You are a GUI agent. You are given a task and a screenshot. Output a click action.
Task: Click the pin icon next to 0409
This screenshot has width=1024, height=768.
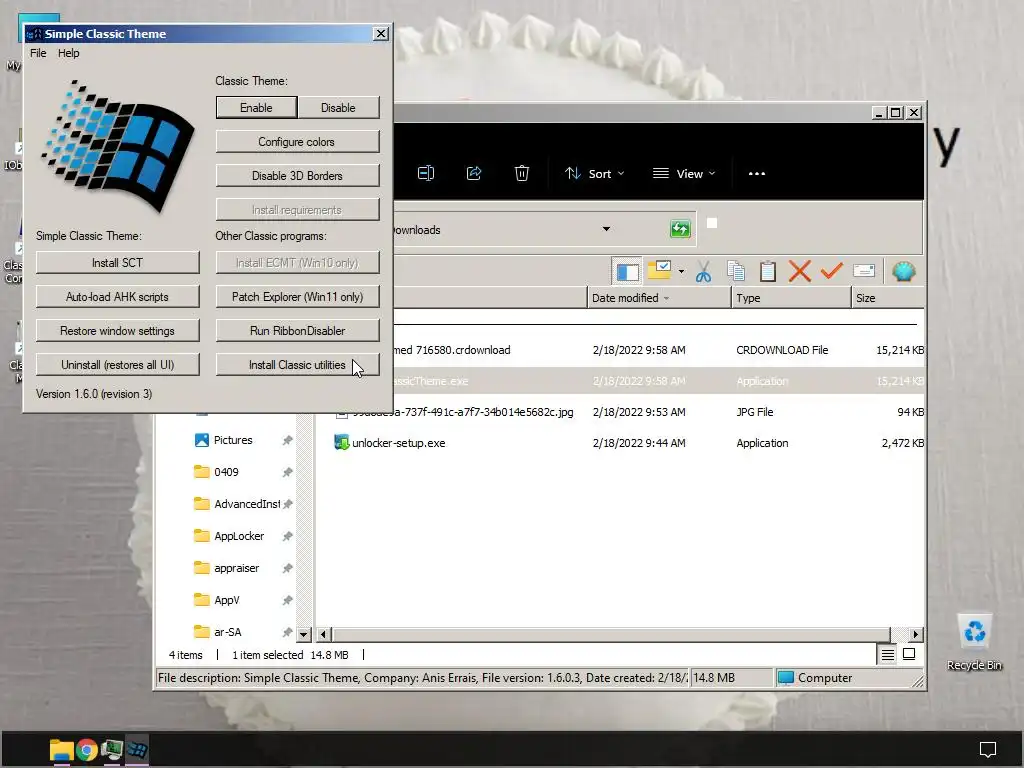click(287, 472)
